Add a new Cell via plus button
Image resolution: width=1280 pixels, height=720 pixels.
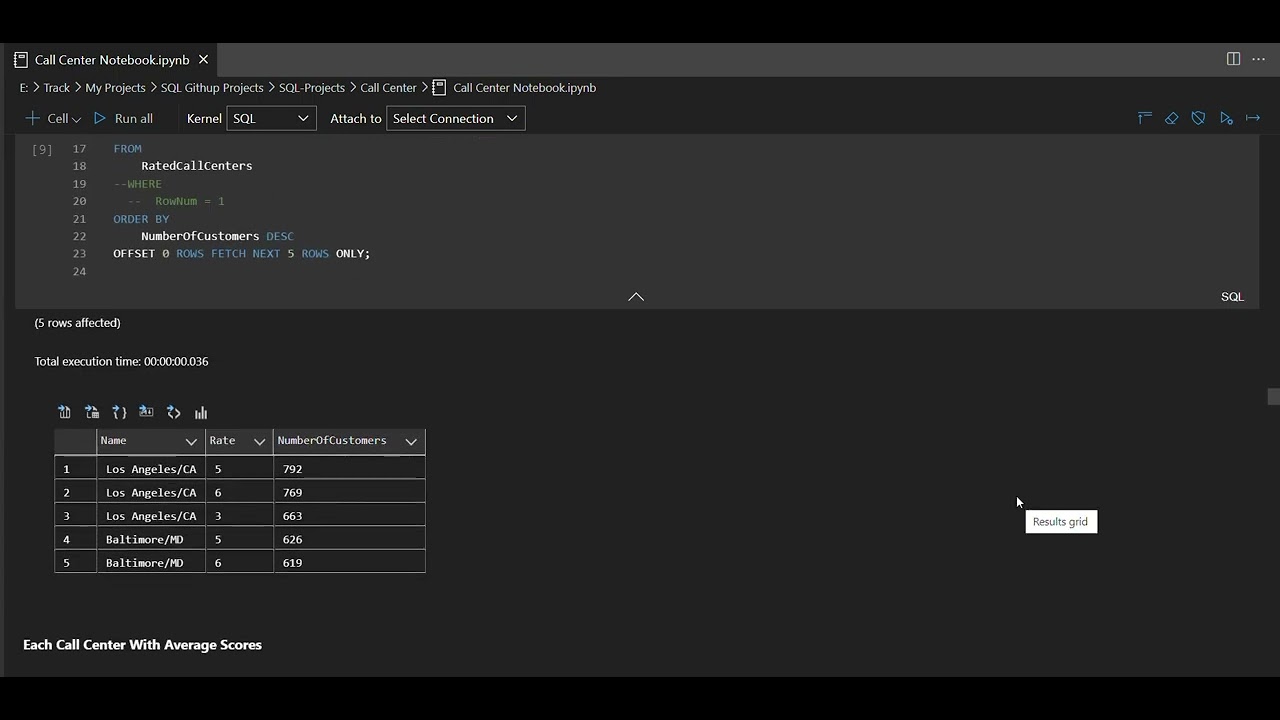pyautogui.click(x=52, y=118)
